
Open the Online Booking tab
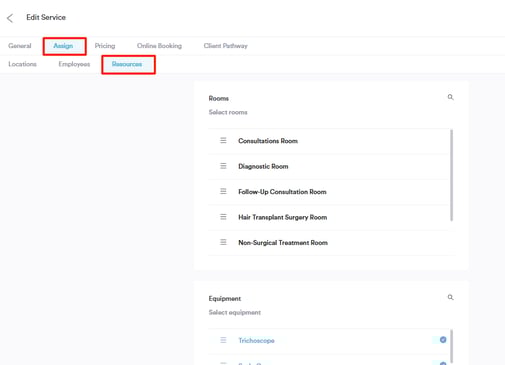(159, 46)
